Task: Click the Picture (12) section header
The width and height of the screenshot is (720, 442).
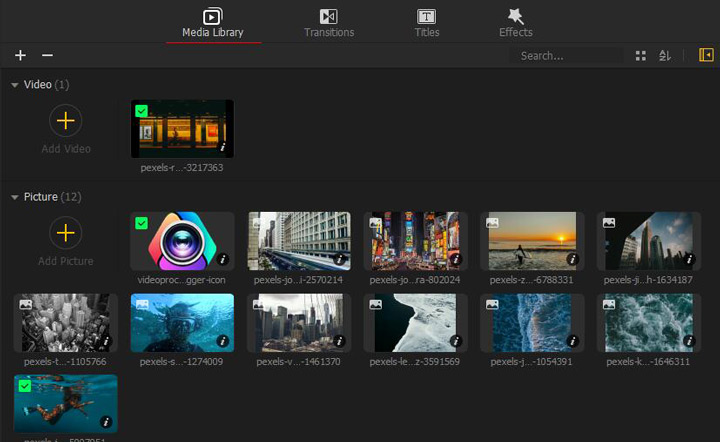Action: click(52, 197)
